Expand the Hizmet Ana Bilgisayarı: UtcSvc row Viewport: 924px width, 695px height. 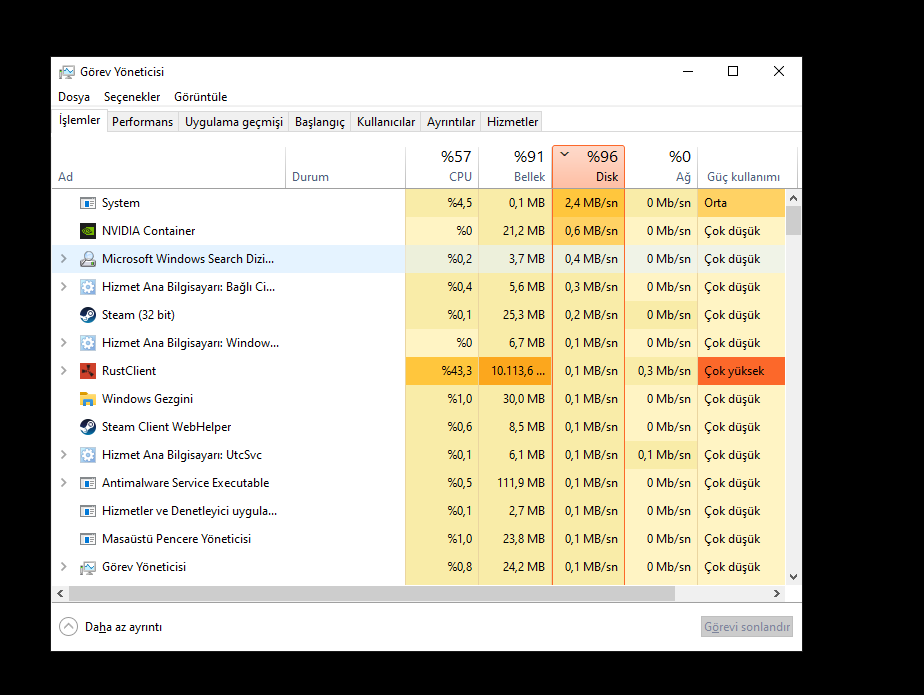tap(64, 455)
